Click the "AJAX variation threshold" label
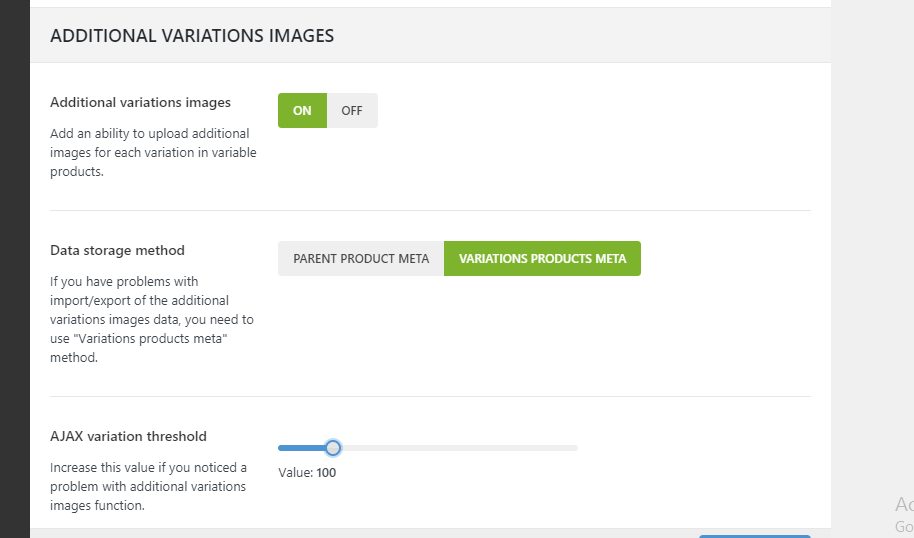Image resolution: width=914 pixels, height=538 pixels. 128,436
